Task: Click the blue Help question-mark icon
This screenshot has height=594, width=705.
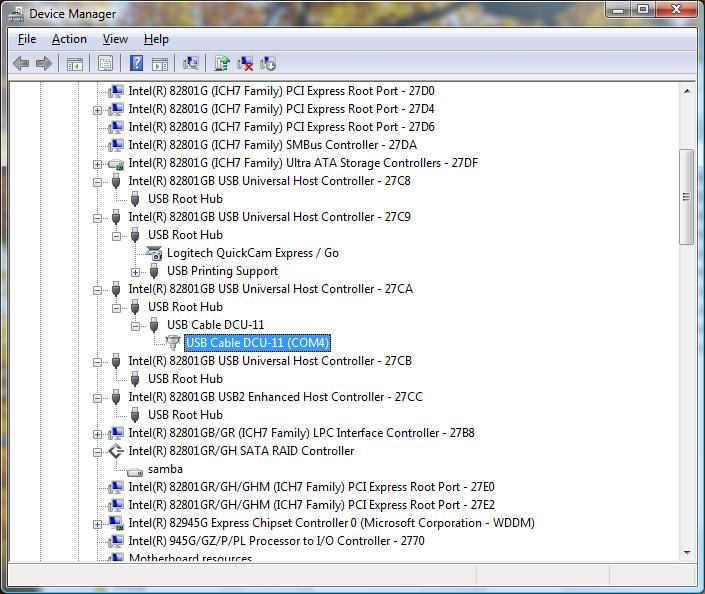Action: click(136, 63)
